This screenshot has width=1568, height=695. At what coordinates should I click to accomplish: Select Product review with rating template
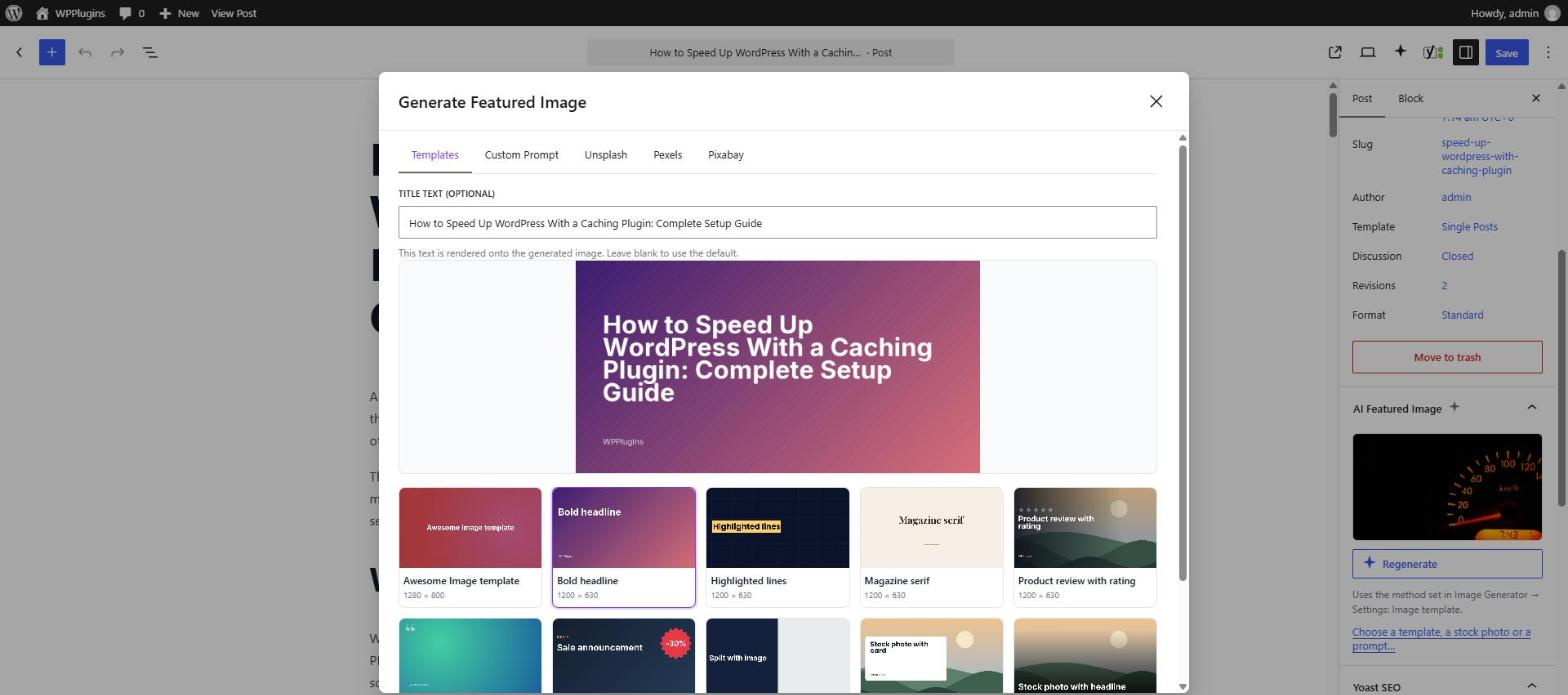coord(1085,547)
